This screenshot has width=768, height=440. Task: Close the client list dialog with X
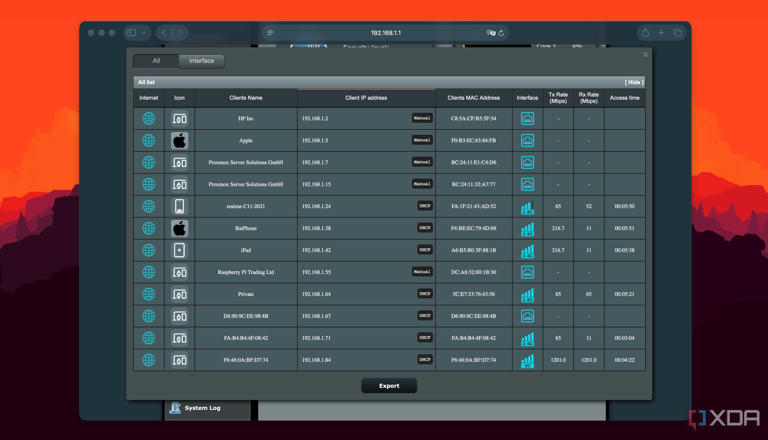(646, 55)
